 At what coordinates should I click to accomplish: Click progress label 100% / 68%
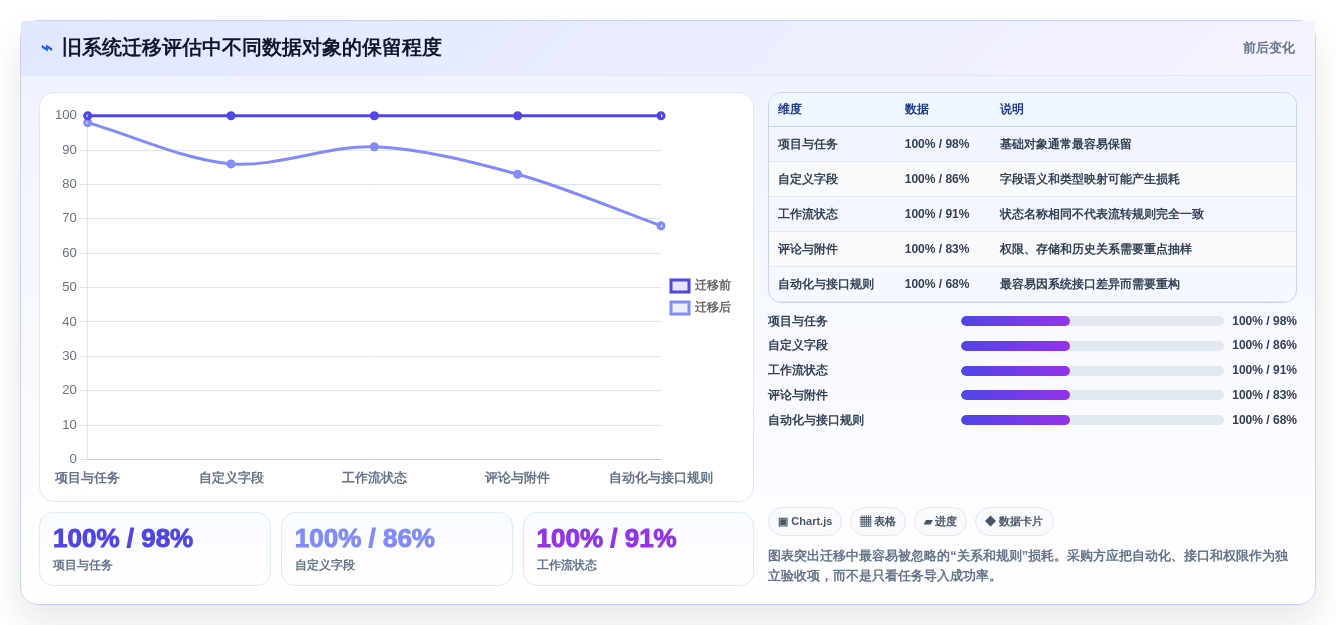click(1264, 420)
